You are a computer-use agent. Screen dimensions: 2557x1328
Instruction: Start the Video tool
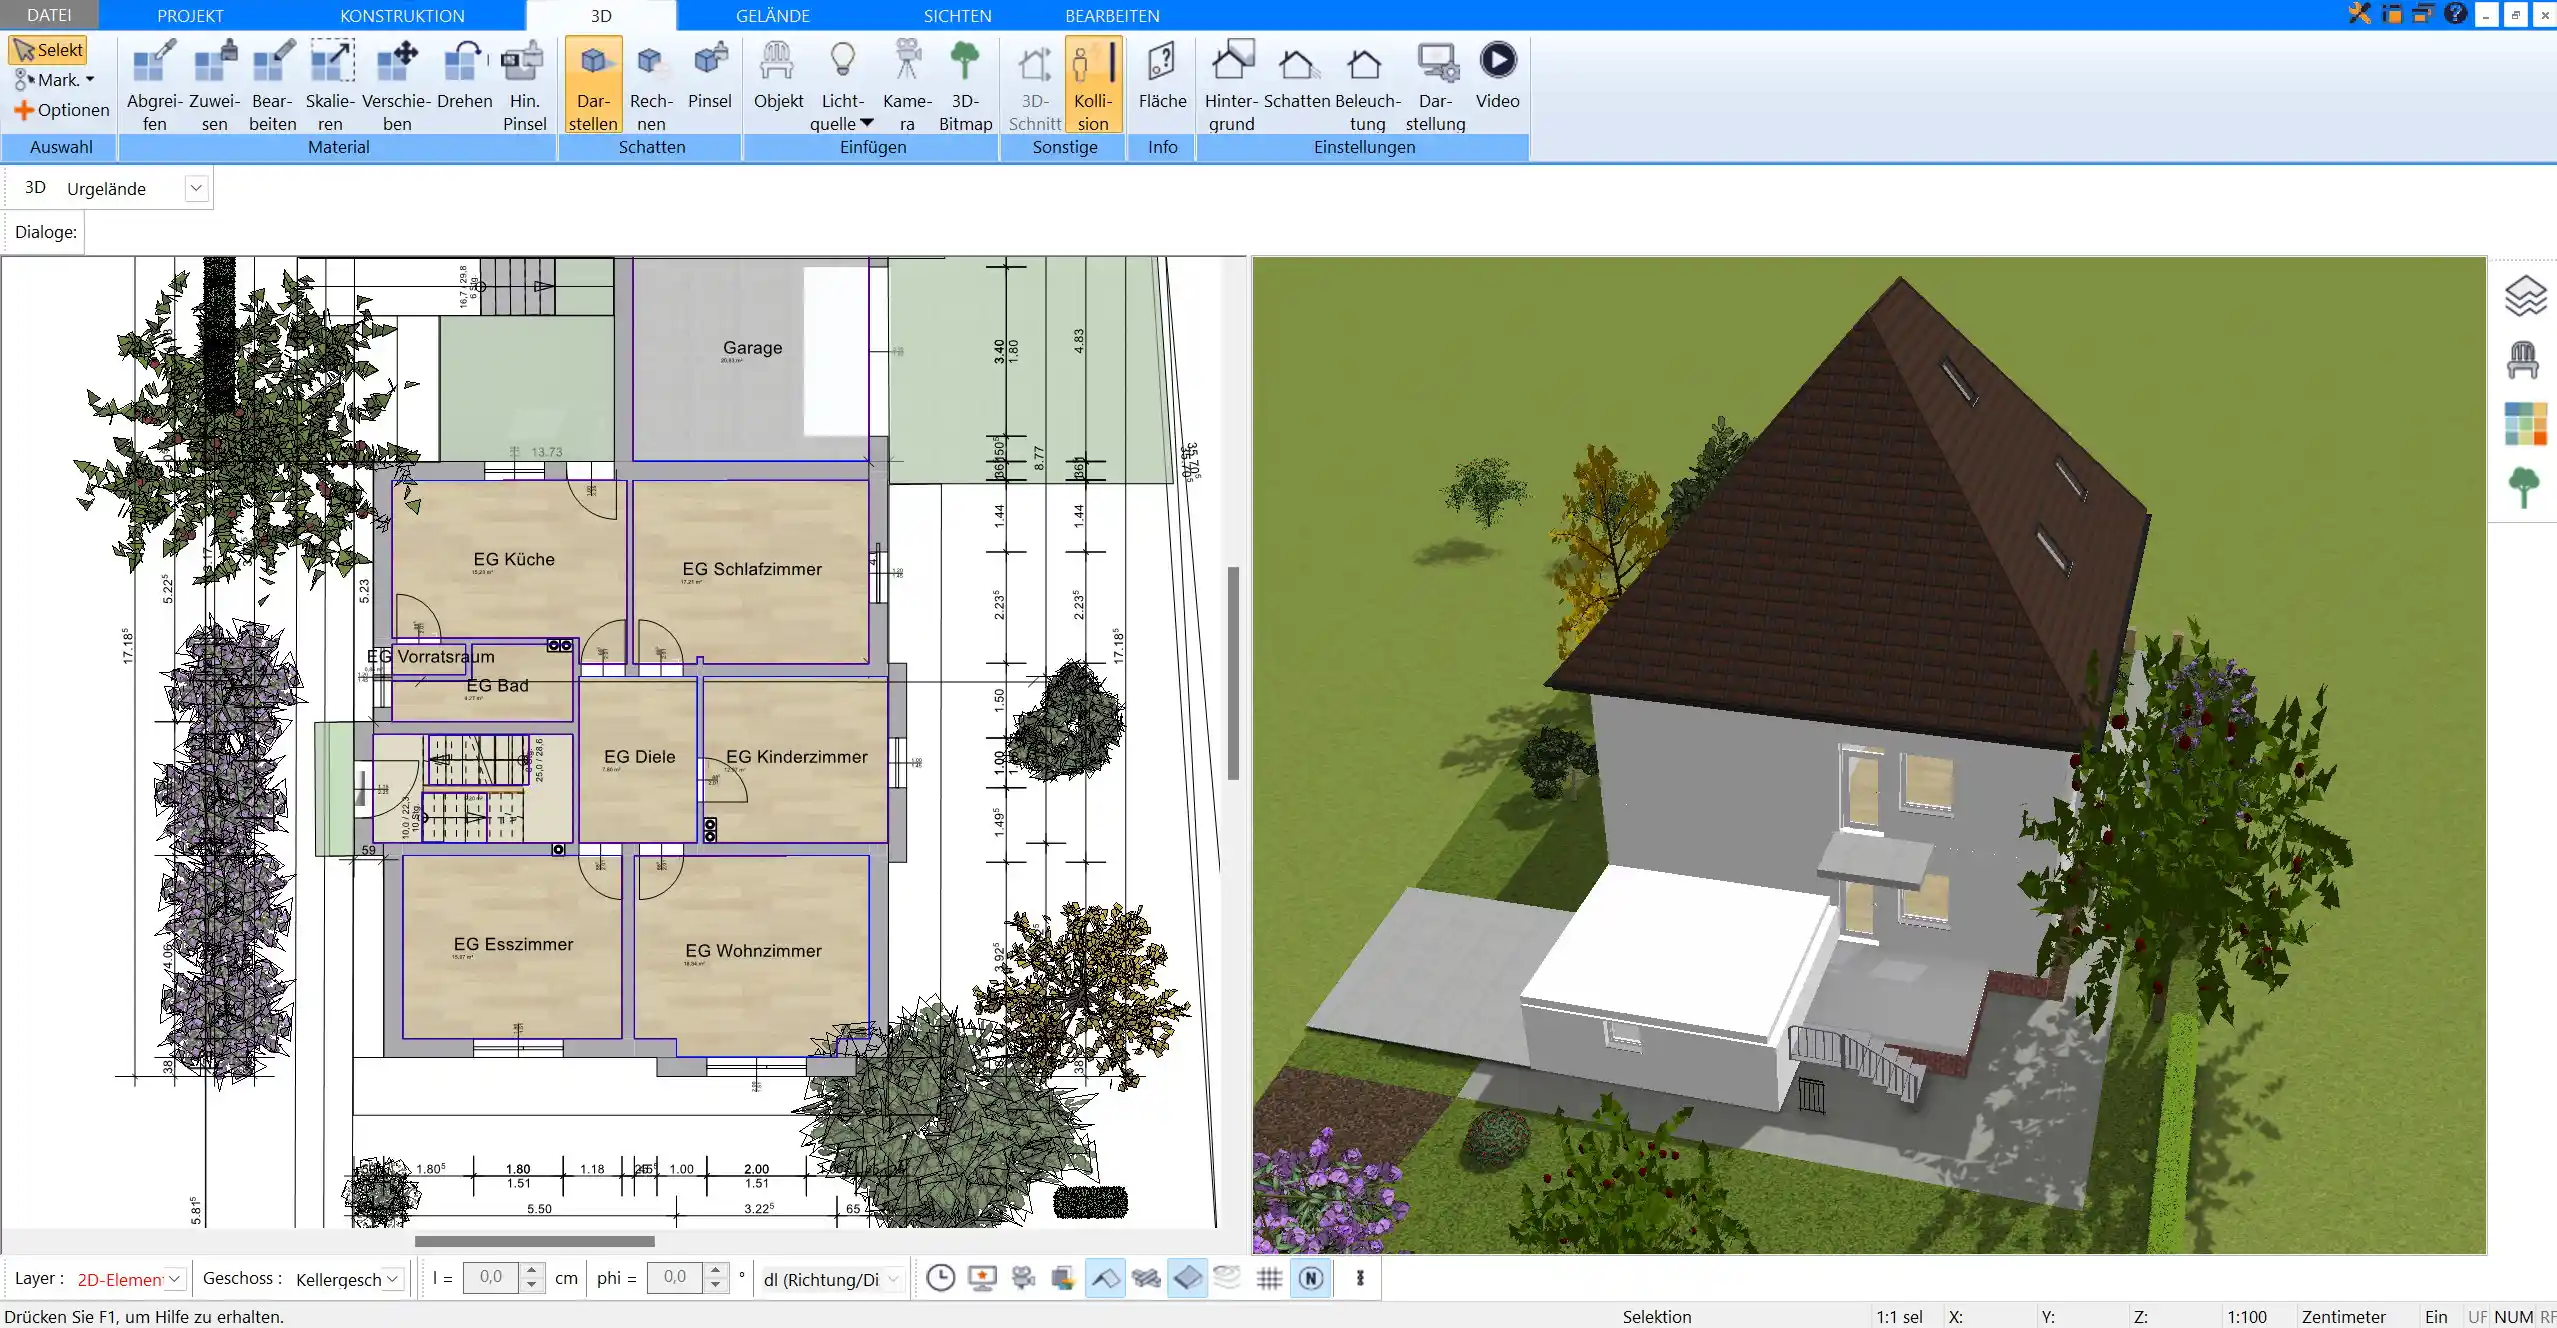pos(1497,75)
